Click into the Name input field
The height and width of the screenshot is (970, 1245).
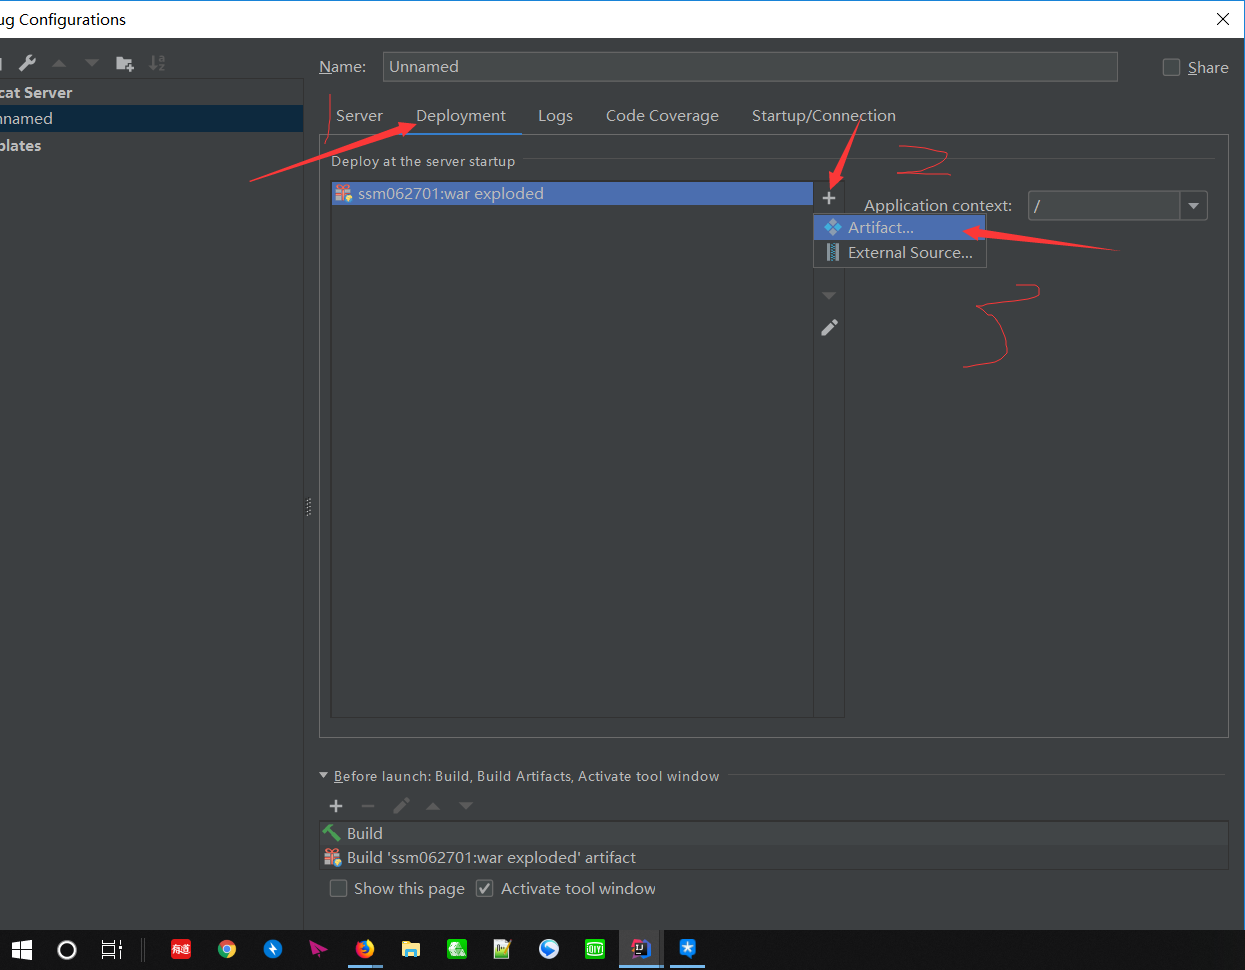[x=750, y=67]
